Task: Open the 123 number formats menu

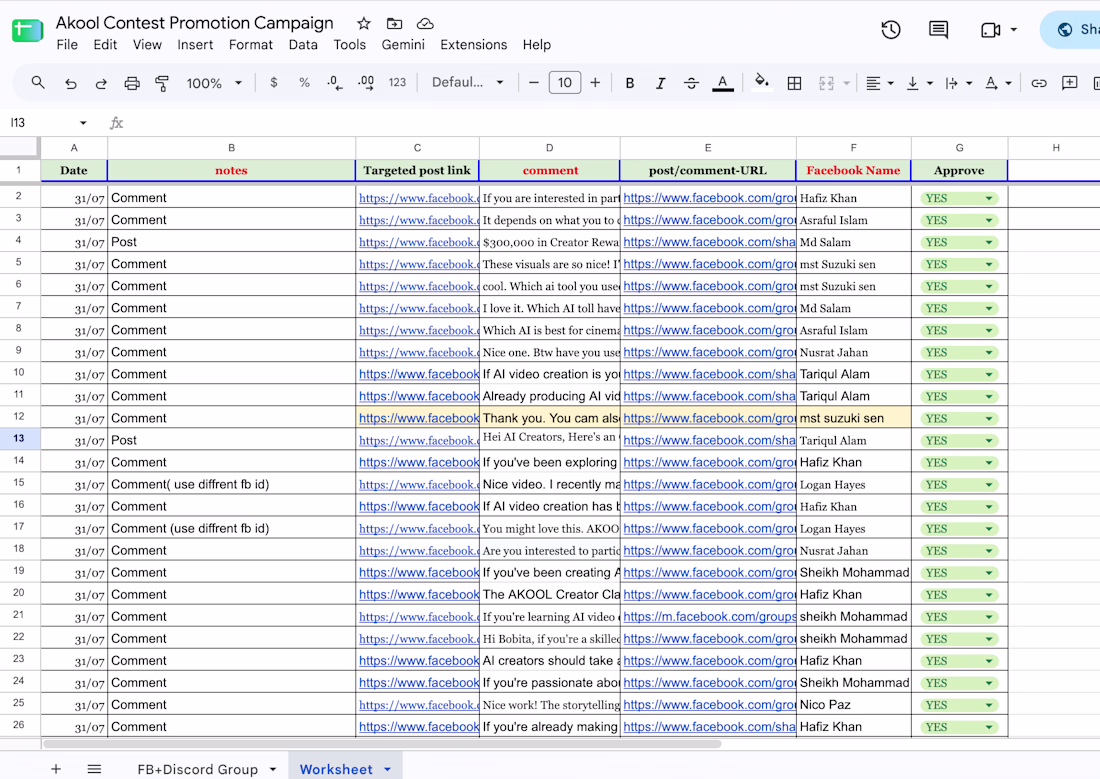Action: pos(397,83)
